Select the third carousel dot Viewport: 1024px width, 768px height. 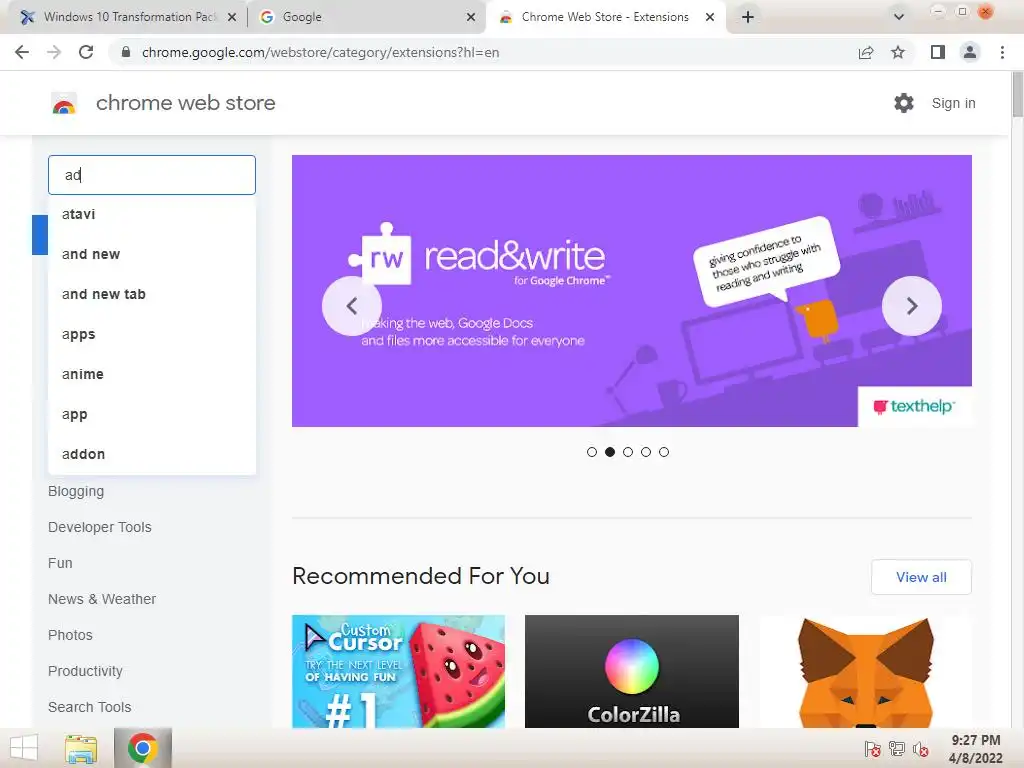pos(628,452)
